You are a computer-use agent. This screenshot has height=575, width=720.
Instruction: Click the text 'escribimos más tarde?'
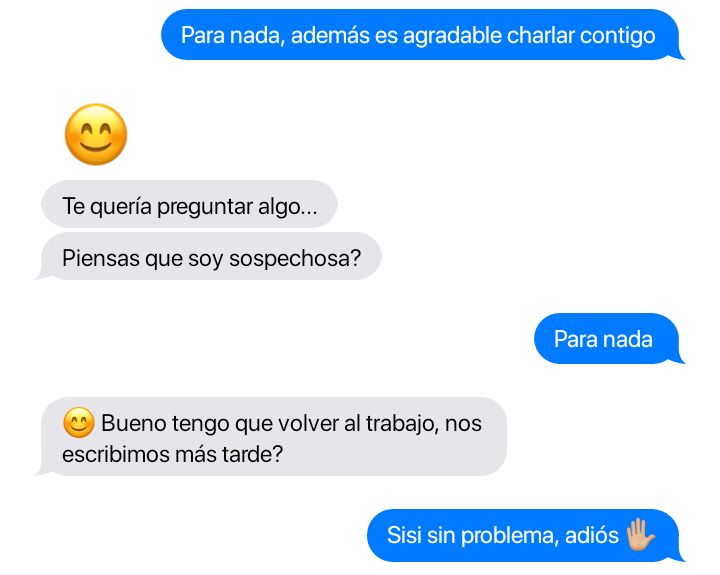click(172, 455)
